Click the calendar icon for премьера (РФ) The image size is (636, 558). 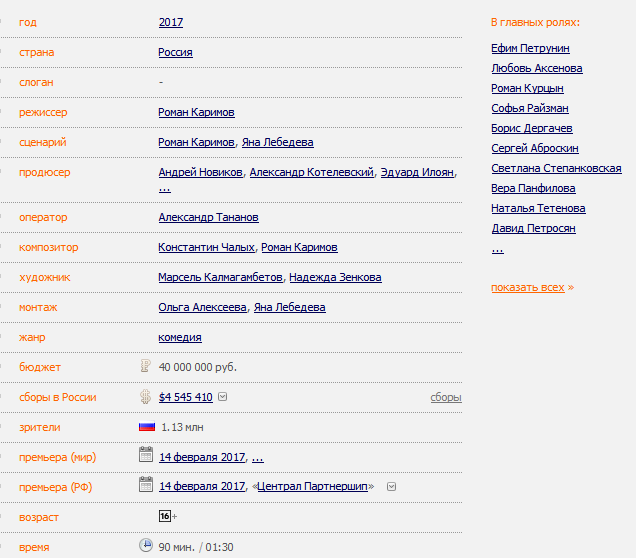(145, 486)
